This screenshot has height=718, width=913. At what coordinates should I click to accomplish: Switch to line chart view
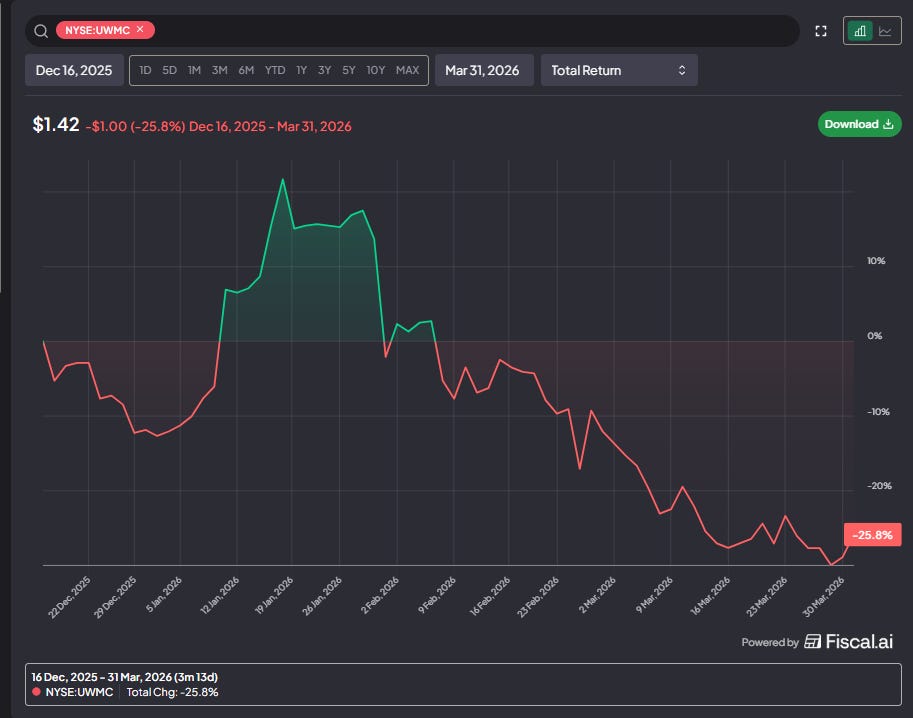pyautogui.click(x=885, y=31)
